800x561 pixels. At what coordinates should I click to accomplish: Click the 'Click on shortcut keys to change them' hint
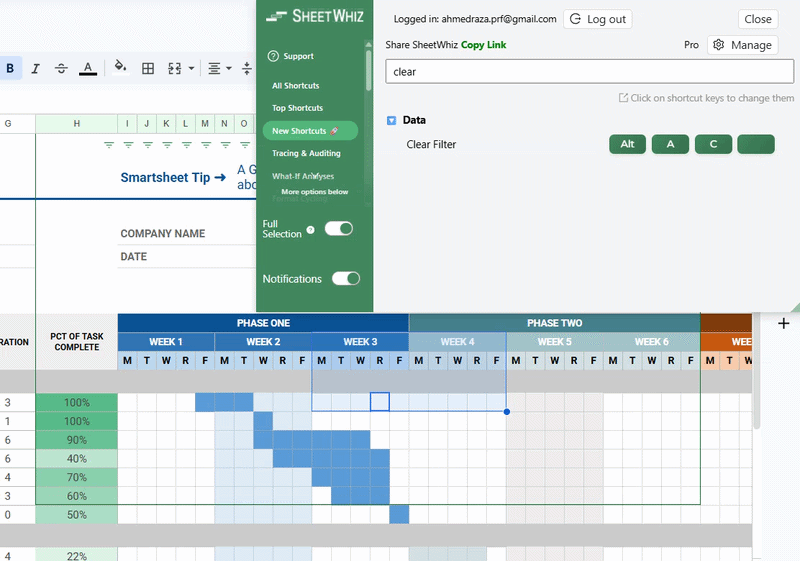coord(707,98)
